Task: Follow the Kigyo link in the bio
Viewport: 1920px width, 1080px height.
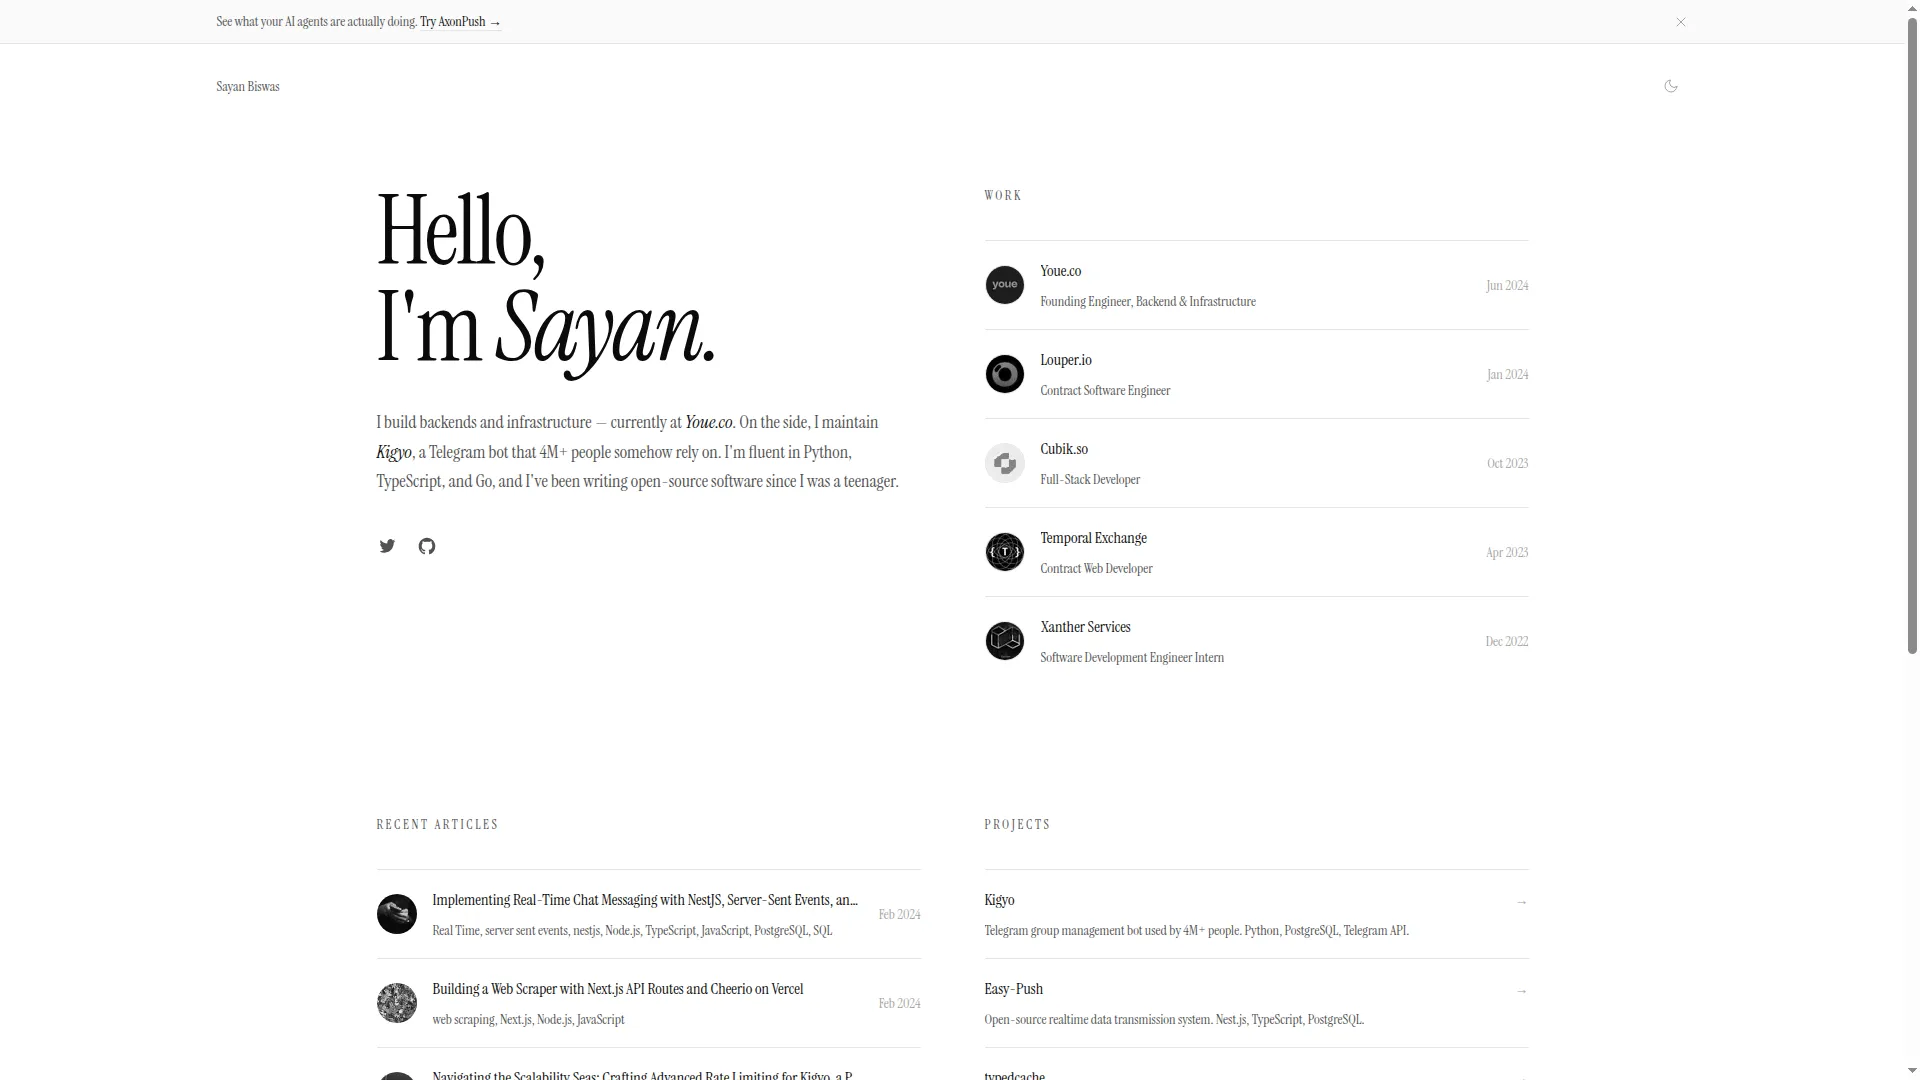Action: click(394, 453)
